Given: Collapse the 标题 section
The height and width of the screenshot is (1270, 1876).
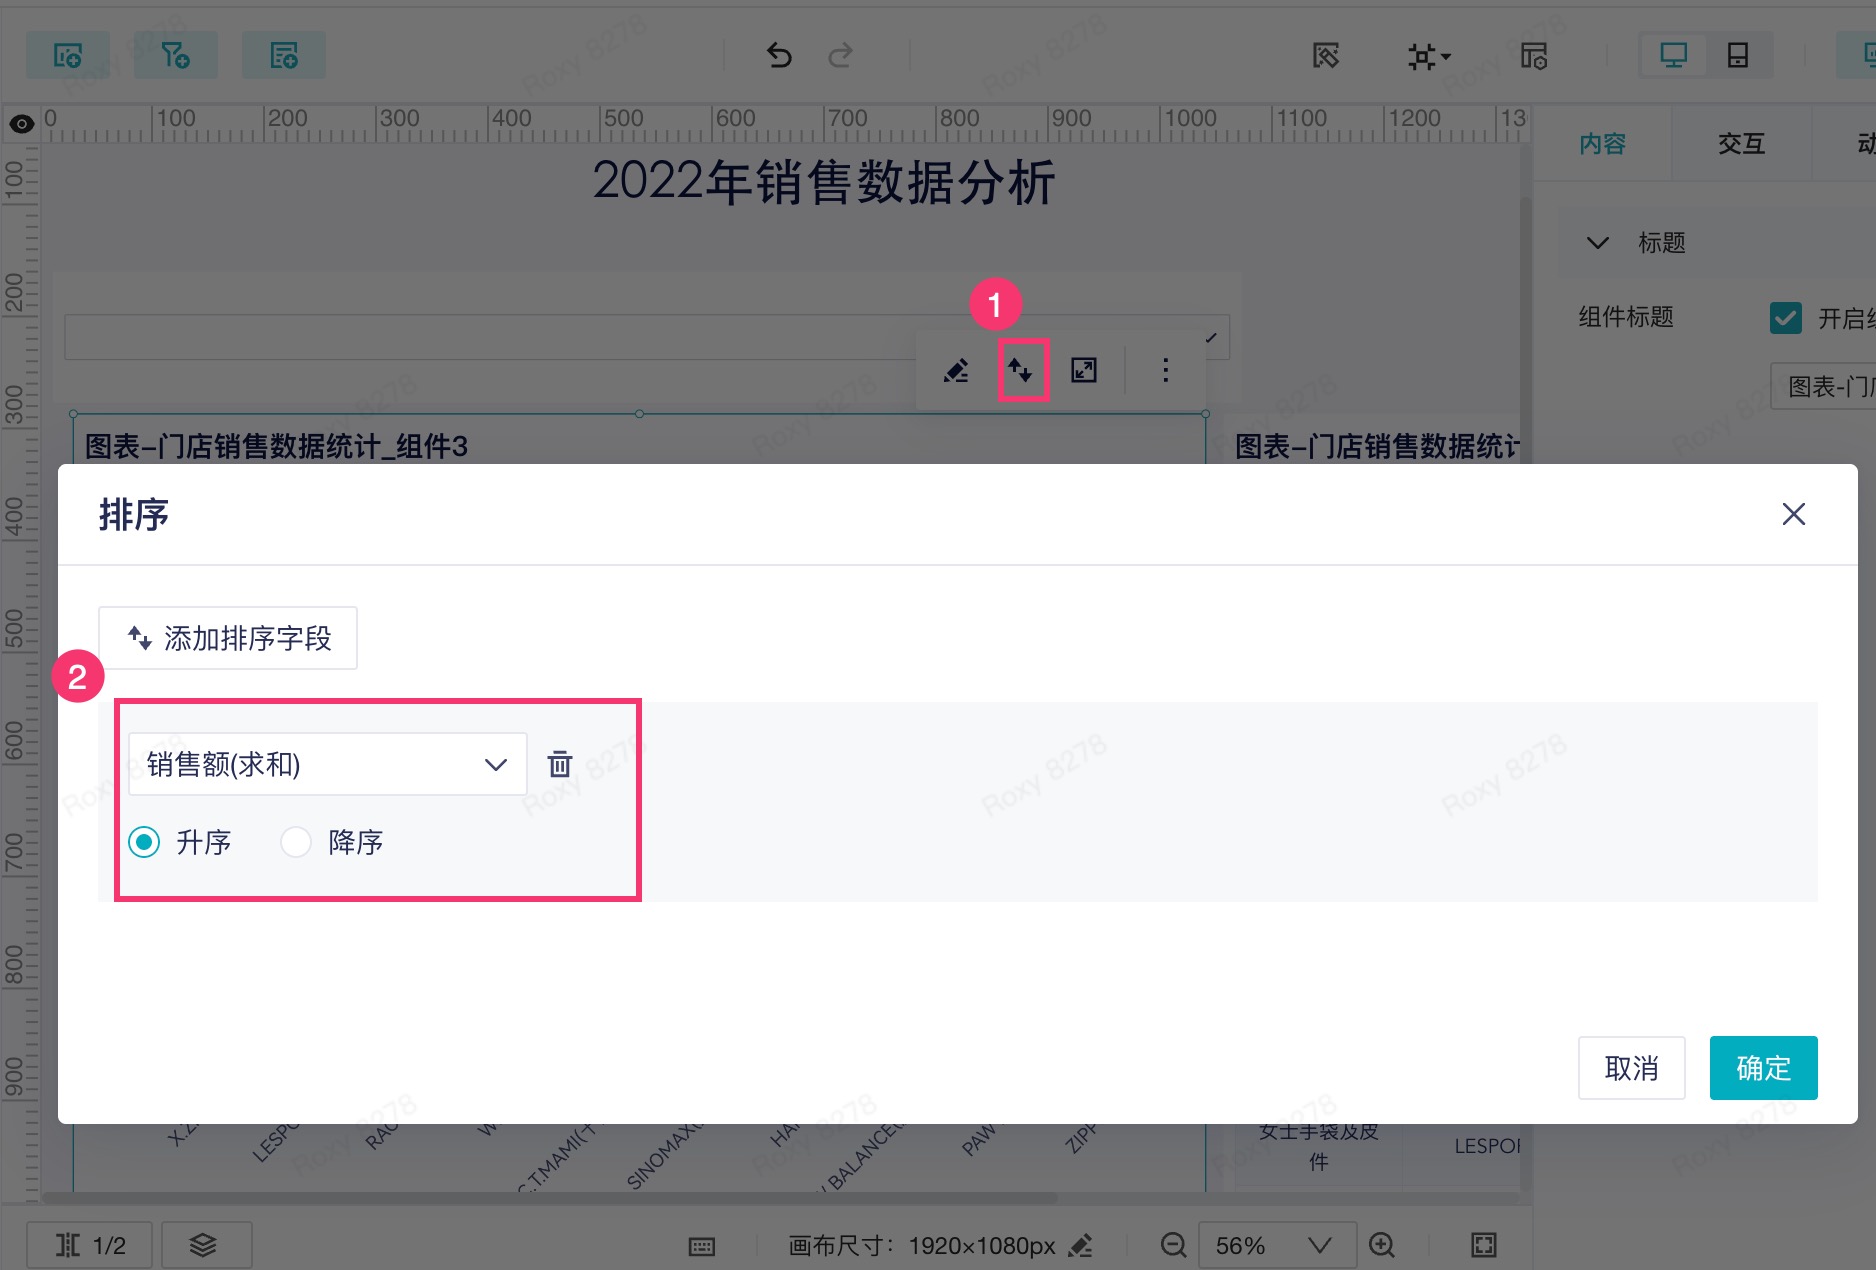Looking at the screenshot, I should (1598, 243).
